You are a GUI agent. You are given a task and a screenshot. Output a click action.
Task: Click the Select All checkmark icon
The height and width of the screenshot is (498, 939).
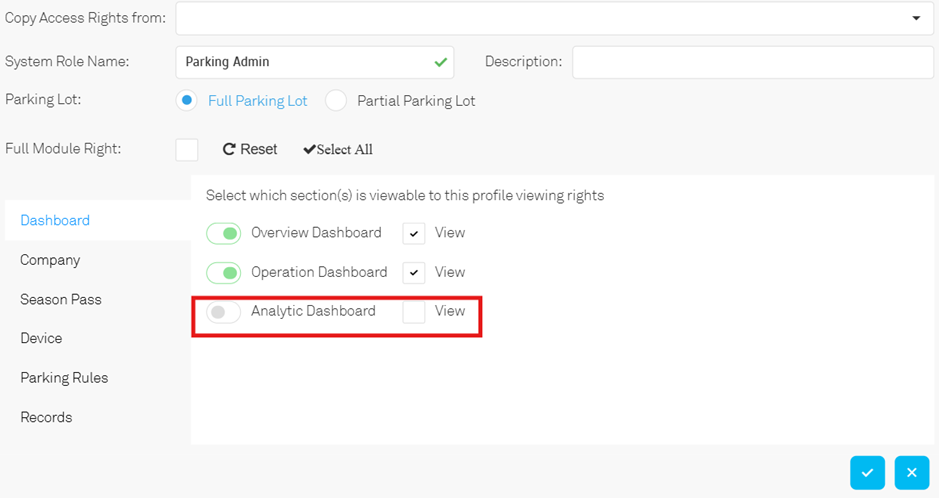pyautogui.click(x=309, y=149)
